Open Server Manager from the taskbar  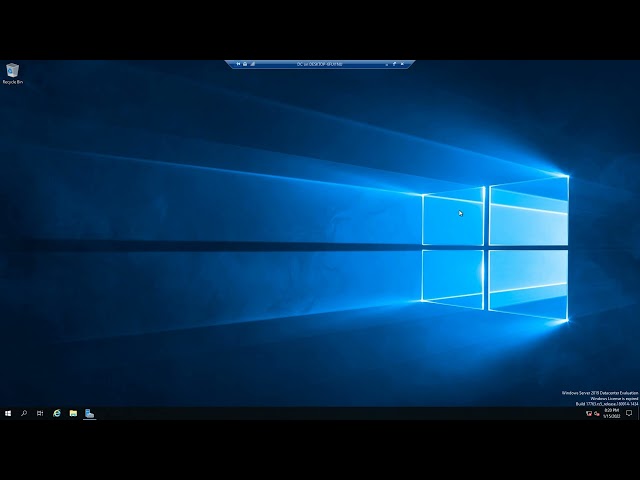point(89,413)
